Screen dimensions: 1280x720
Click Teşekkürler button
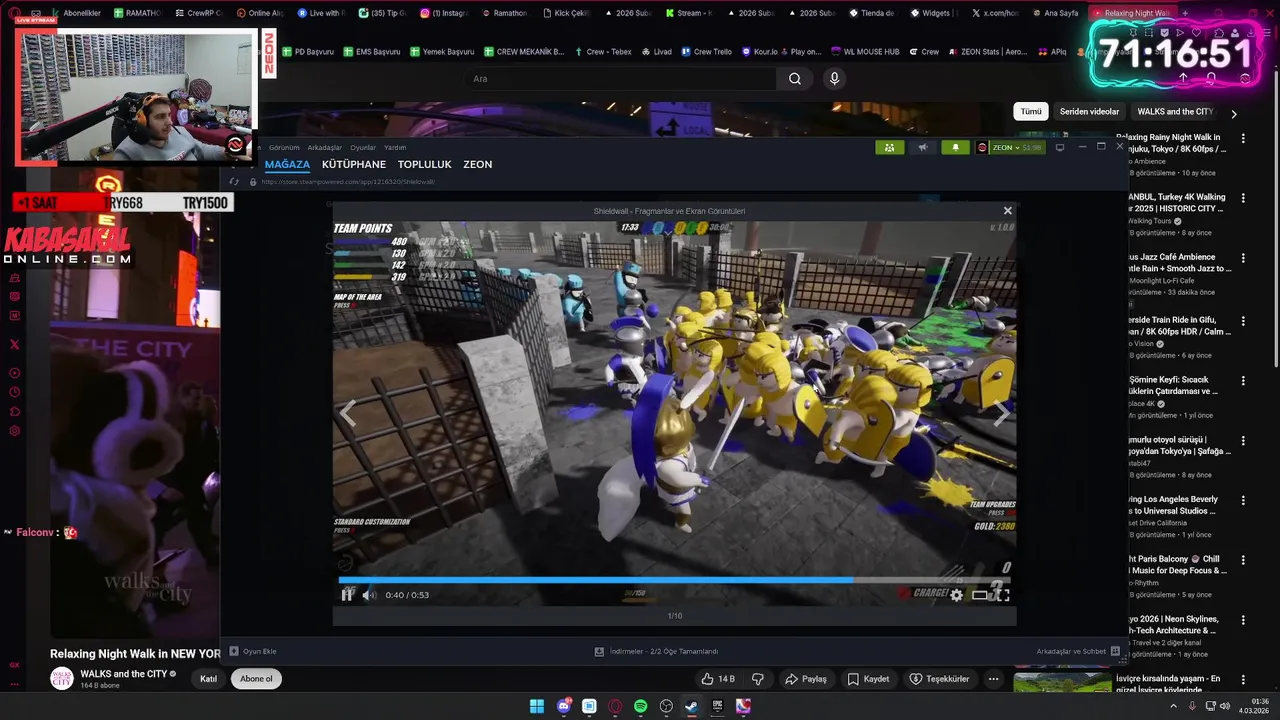pyautogui.click(x=938, y=679)
